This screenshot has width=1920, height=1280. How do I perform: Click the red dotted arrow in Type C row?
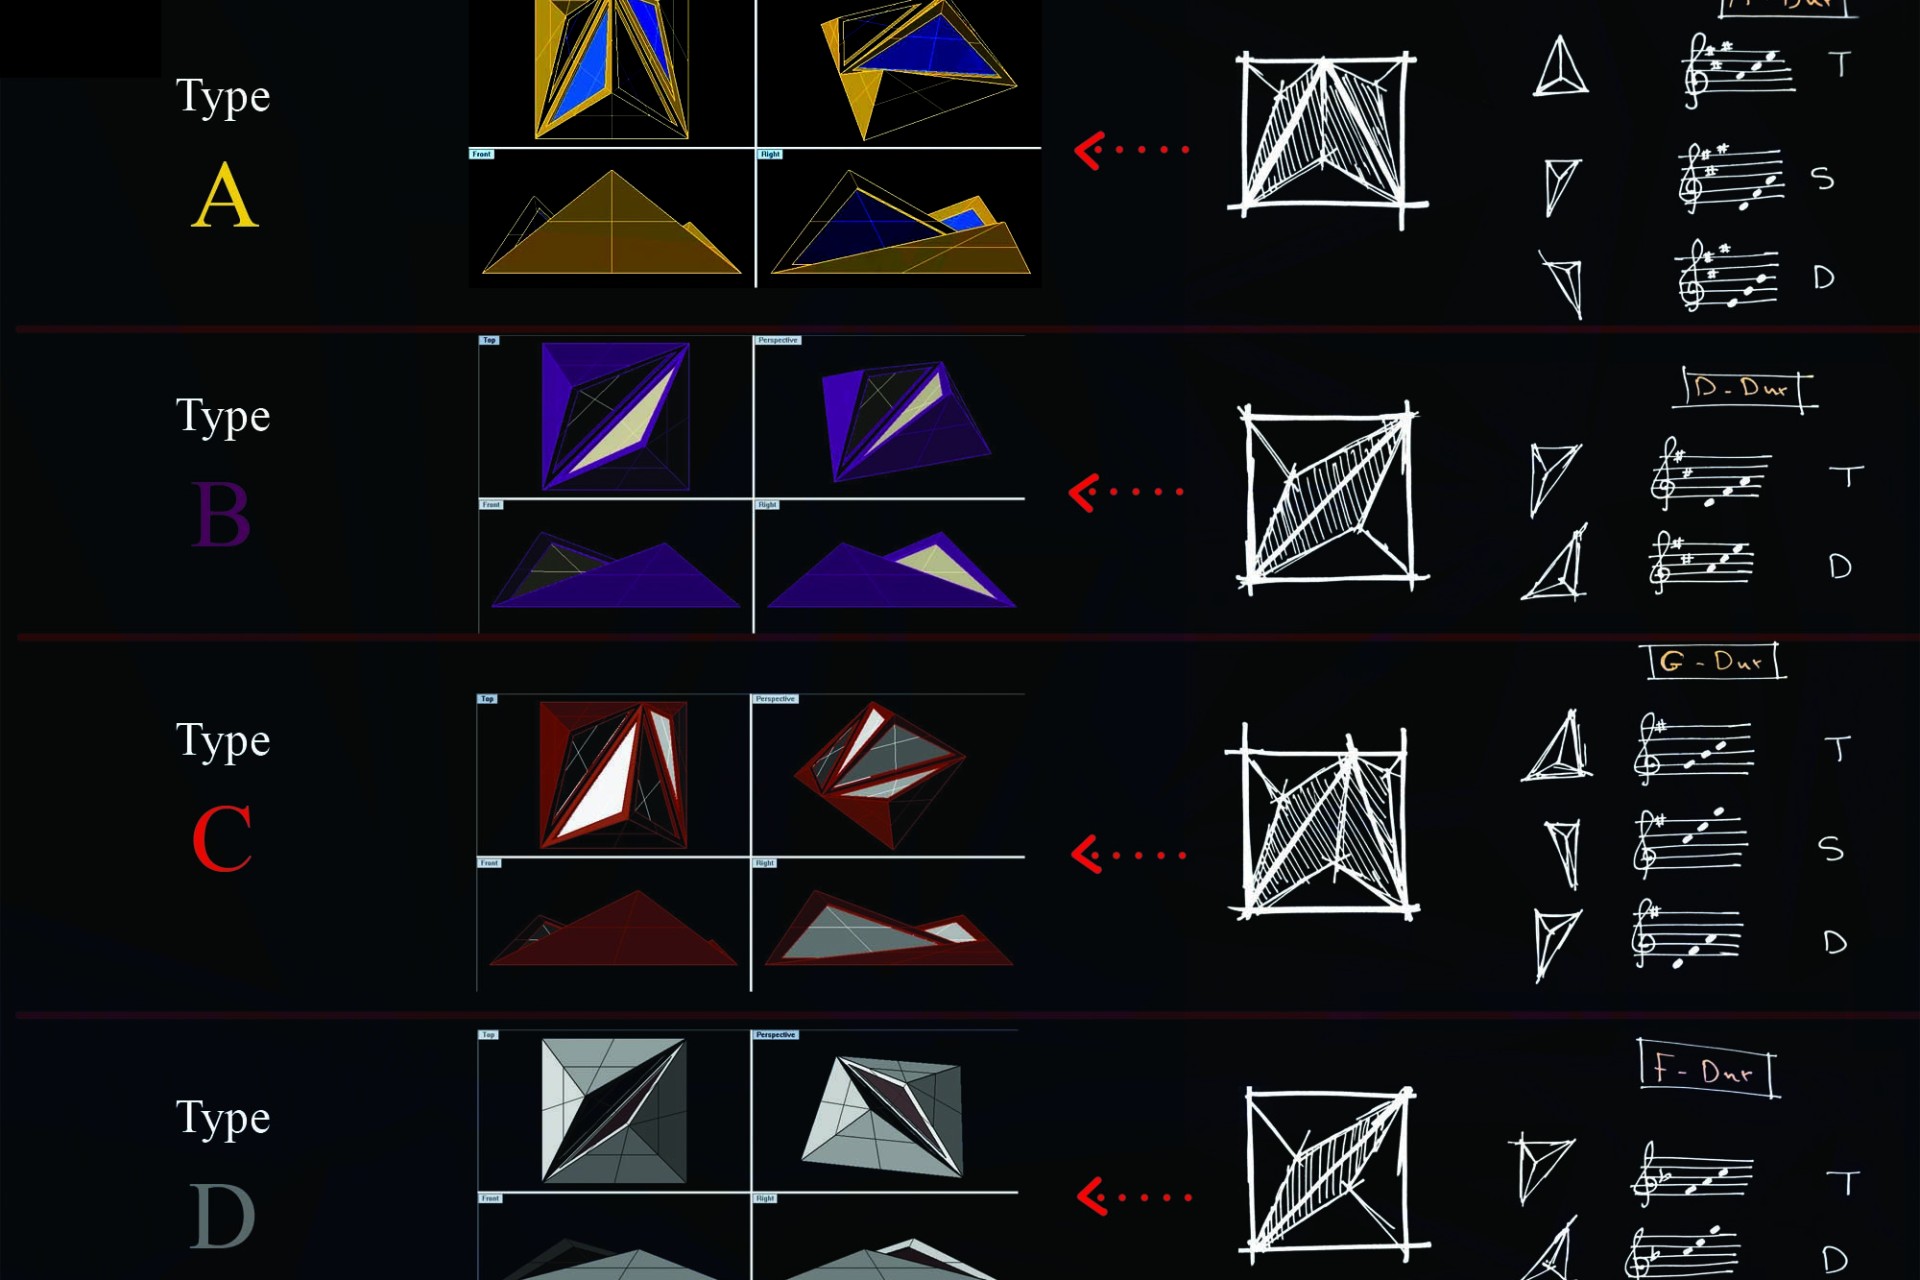click(1129, 855)
